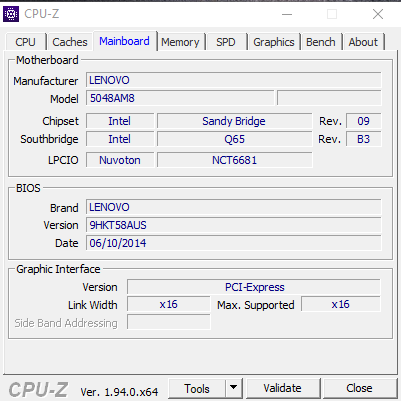Screen dimensions: 401x401
Task: Click the Motherboard group title
Action: click(47, 60)
